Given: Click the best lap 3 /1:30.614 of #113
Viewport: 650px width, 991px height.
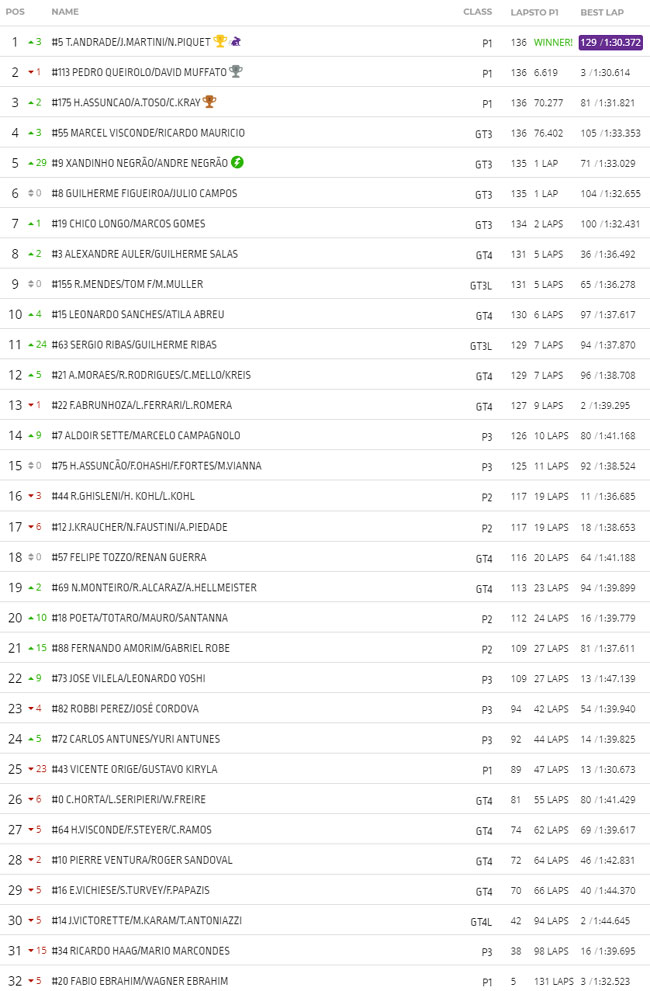Looking at the screenshot, I should pos(605,73).
